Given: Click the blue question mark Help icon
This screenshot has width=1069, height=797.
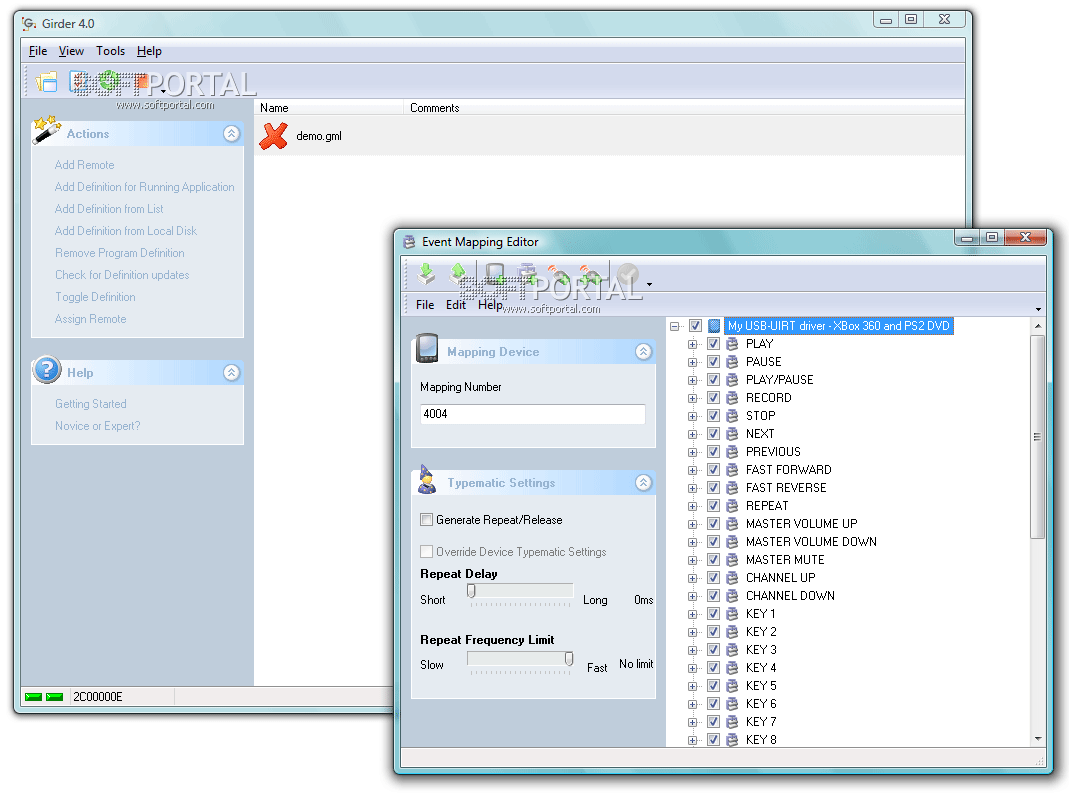Looking at the screenshot, I should (46, 370).
